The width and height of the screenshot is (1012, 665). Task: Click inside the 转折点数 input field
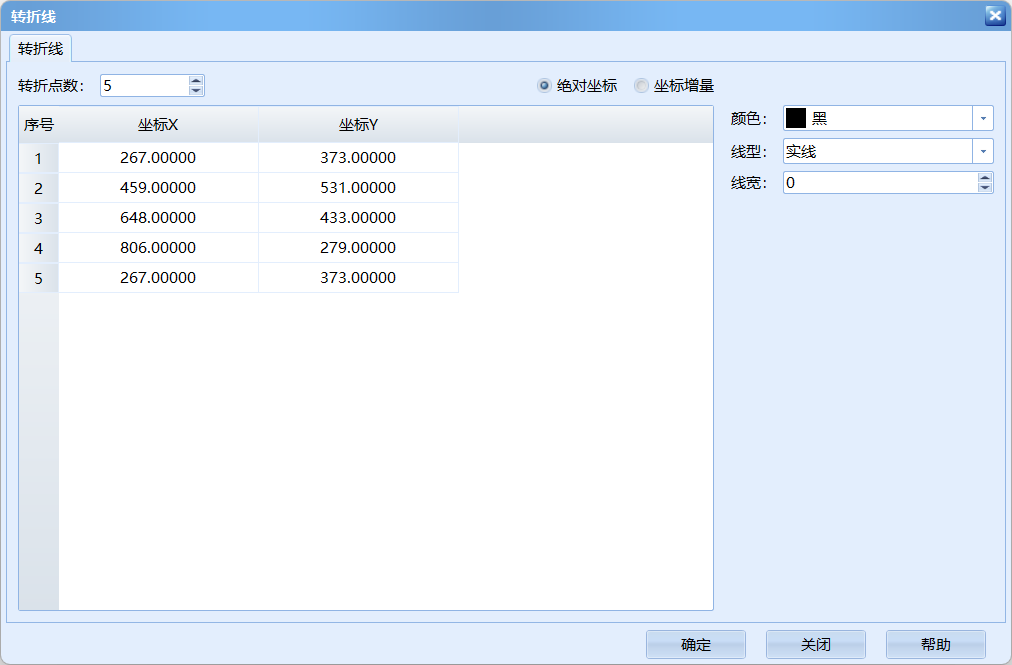(x=140, y=85)
